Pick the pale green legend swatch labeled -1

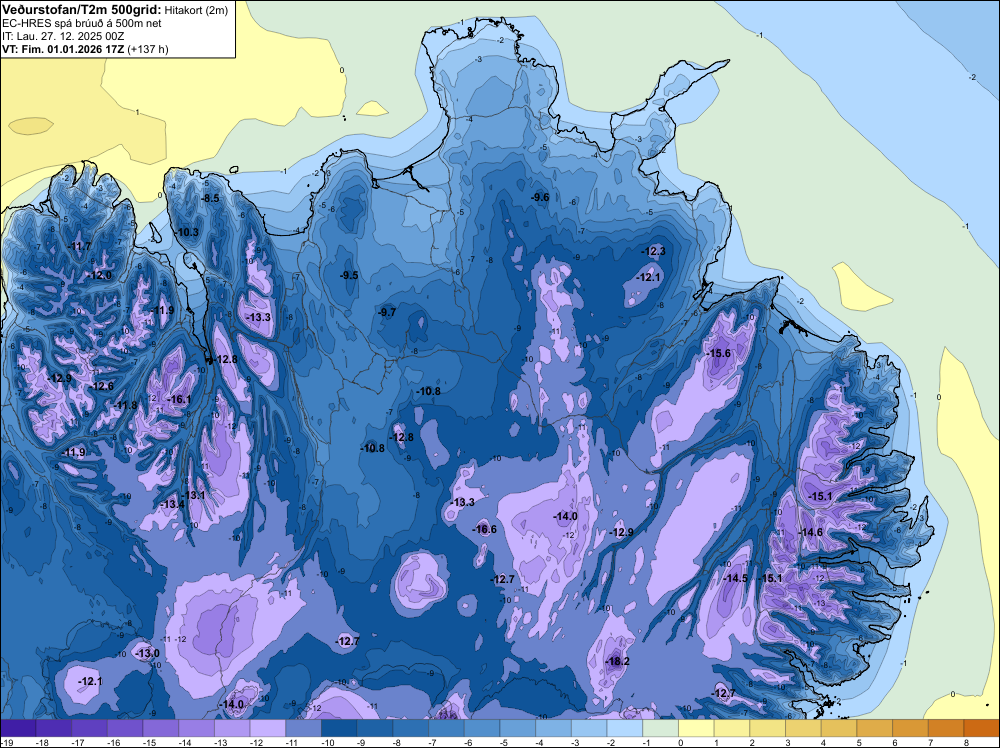coord(661,728)
